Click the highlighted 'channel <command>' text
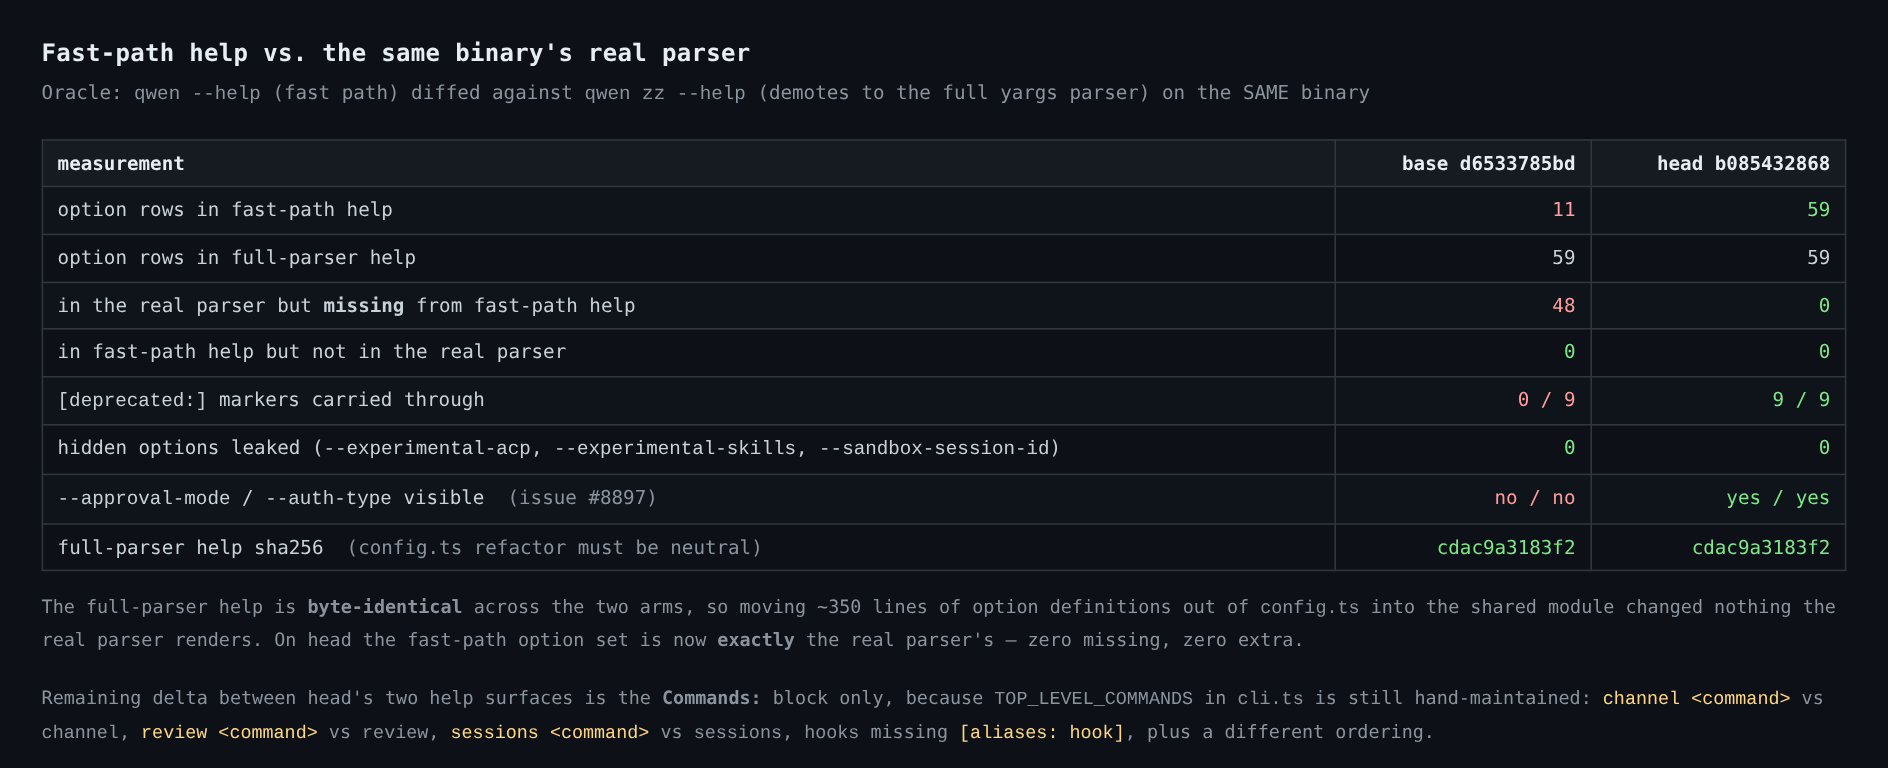 point(1696,698)
